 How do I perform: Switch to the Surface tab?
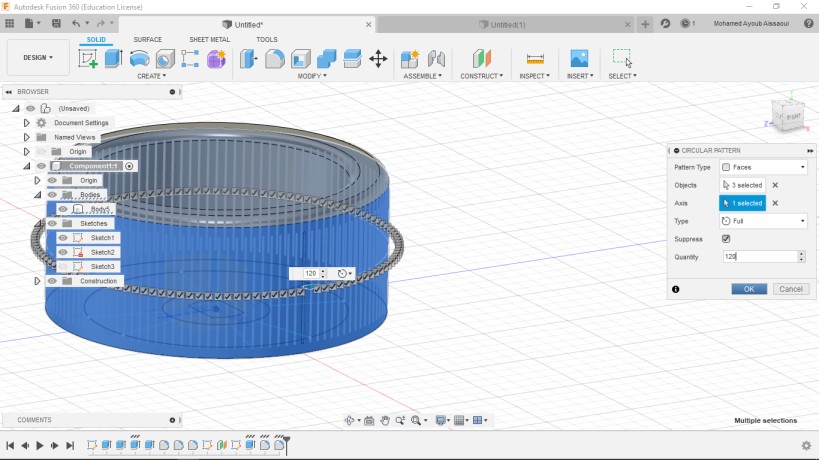pyautogui.click(x=147, y=40)
